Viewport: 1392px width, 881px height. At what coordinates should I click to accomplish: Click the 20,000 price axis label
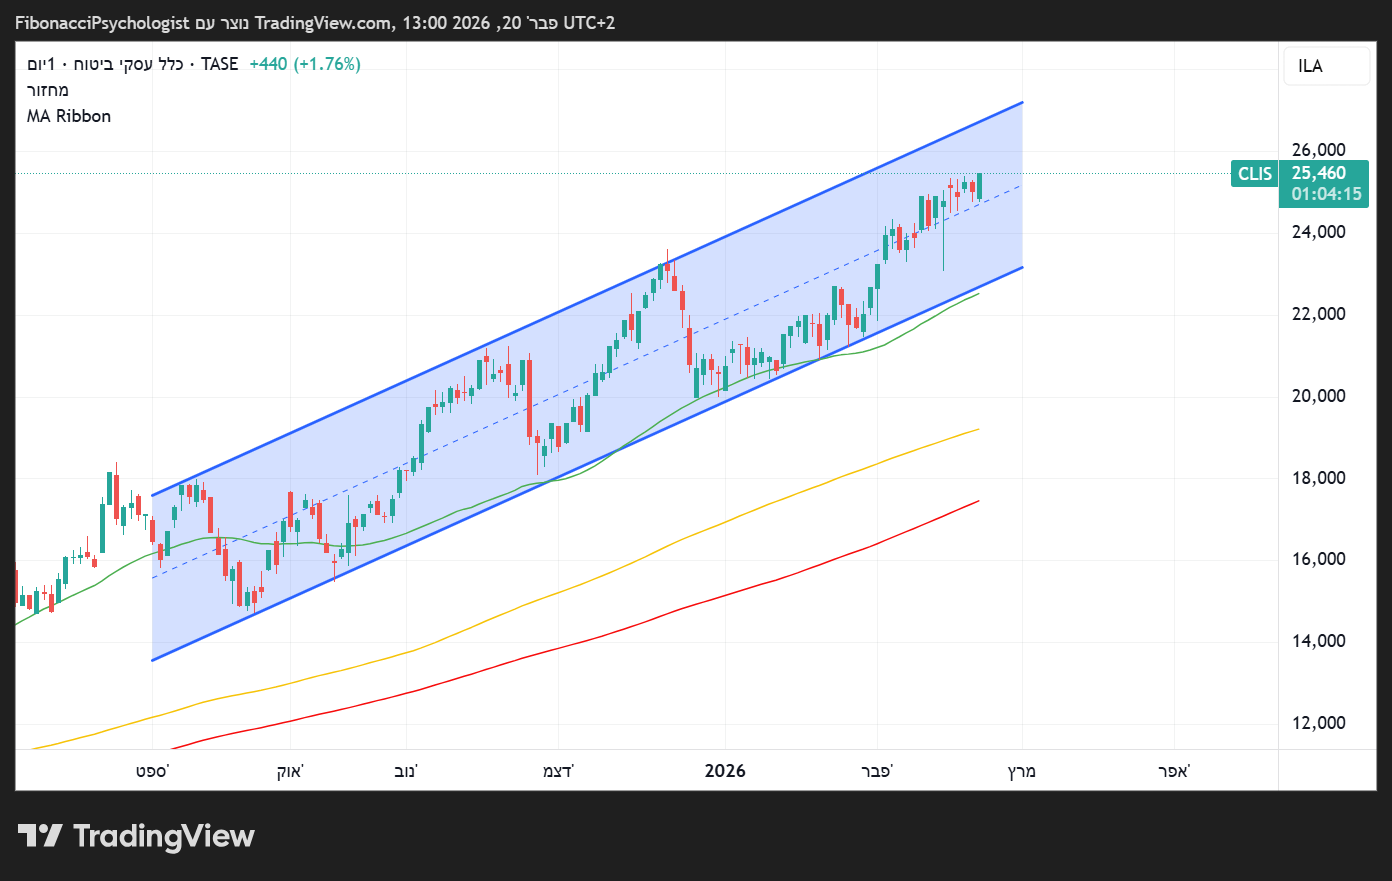1319,396
